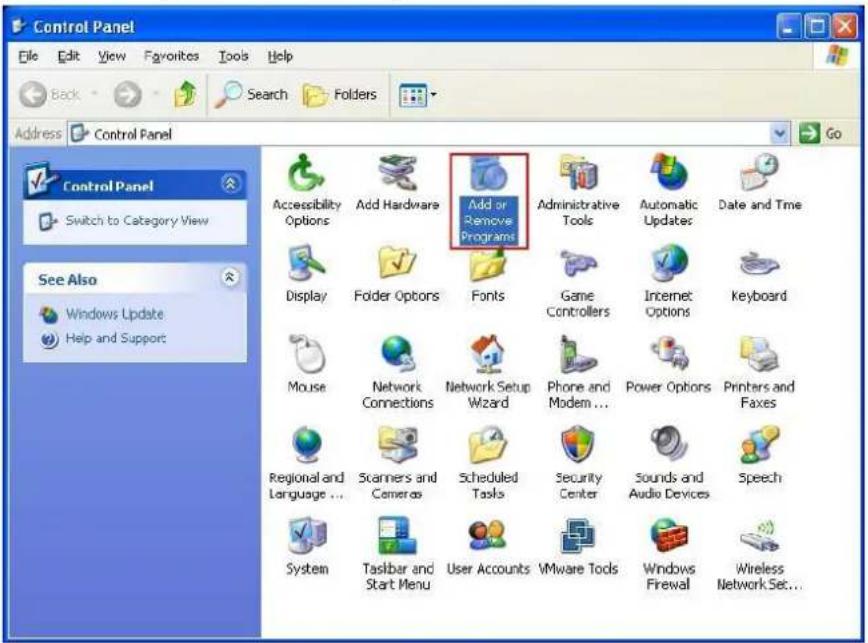Viewport: 868px width, 643px height.
Task: Click the Address bar field
Action: tap(428, 134)
